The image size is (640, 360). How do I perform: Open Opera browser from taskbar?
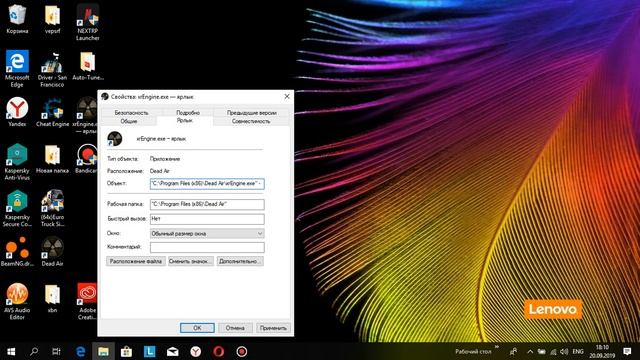pyautogui.click(x=218, y=351)
